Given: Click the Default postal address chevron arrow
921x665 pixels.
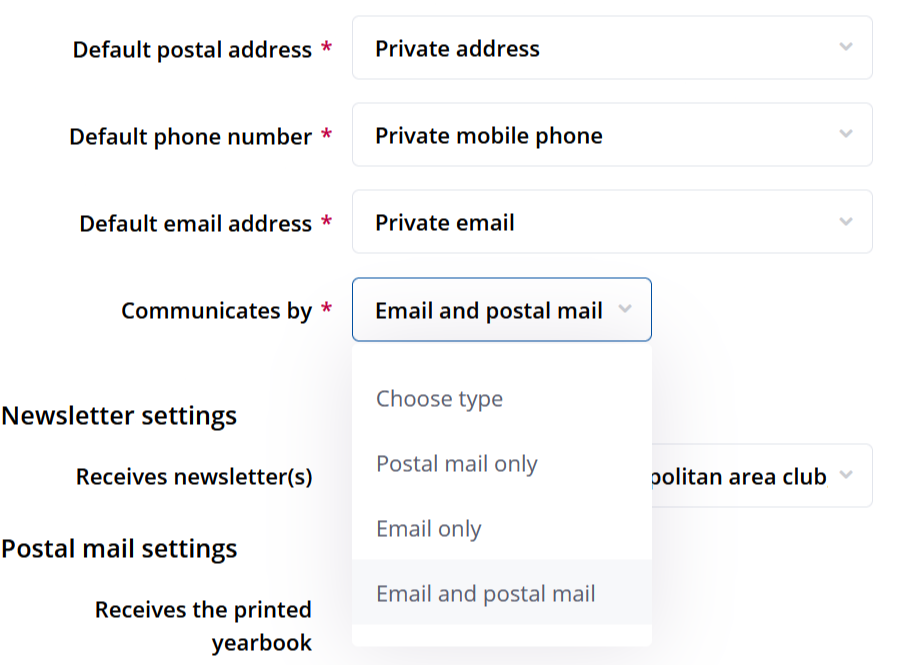Looking at the screenshot, I should pos(846,48).
